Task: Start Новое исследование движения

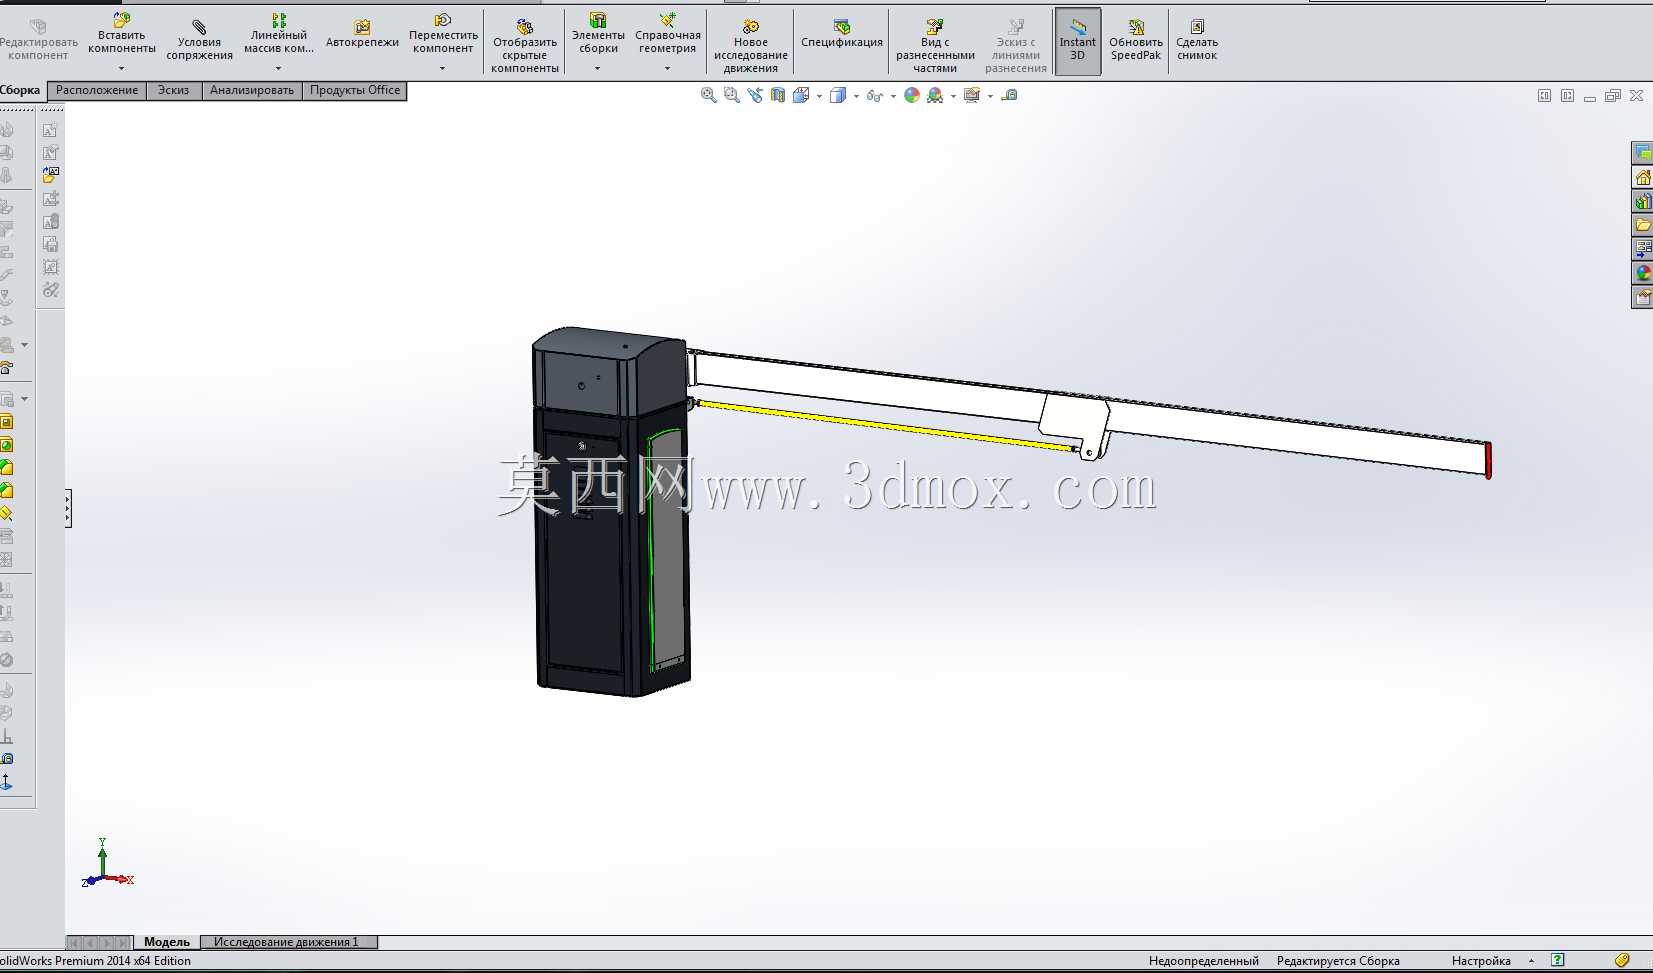Action: click(x=751, y=46)
